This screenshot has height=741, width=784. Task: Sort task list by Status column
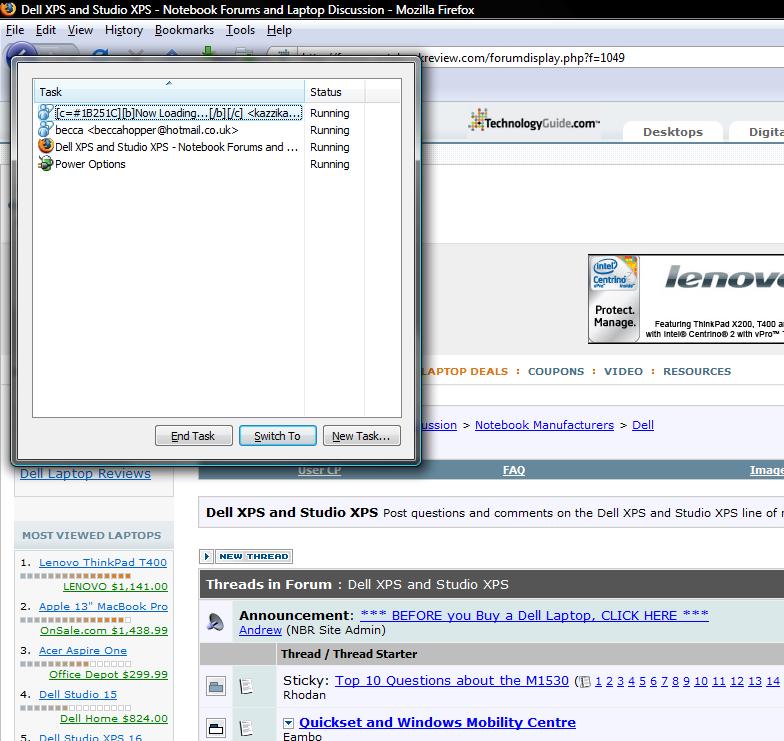click(x=334, y=92)
